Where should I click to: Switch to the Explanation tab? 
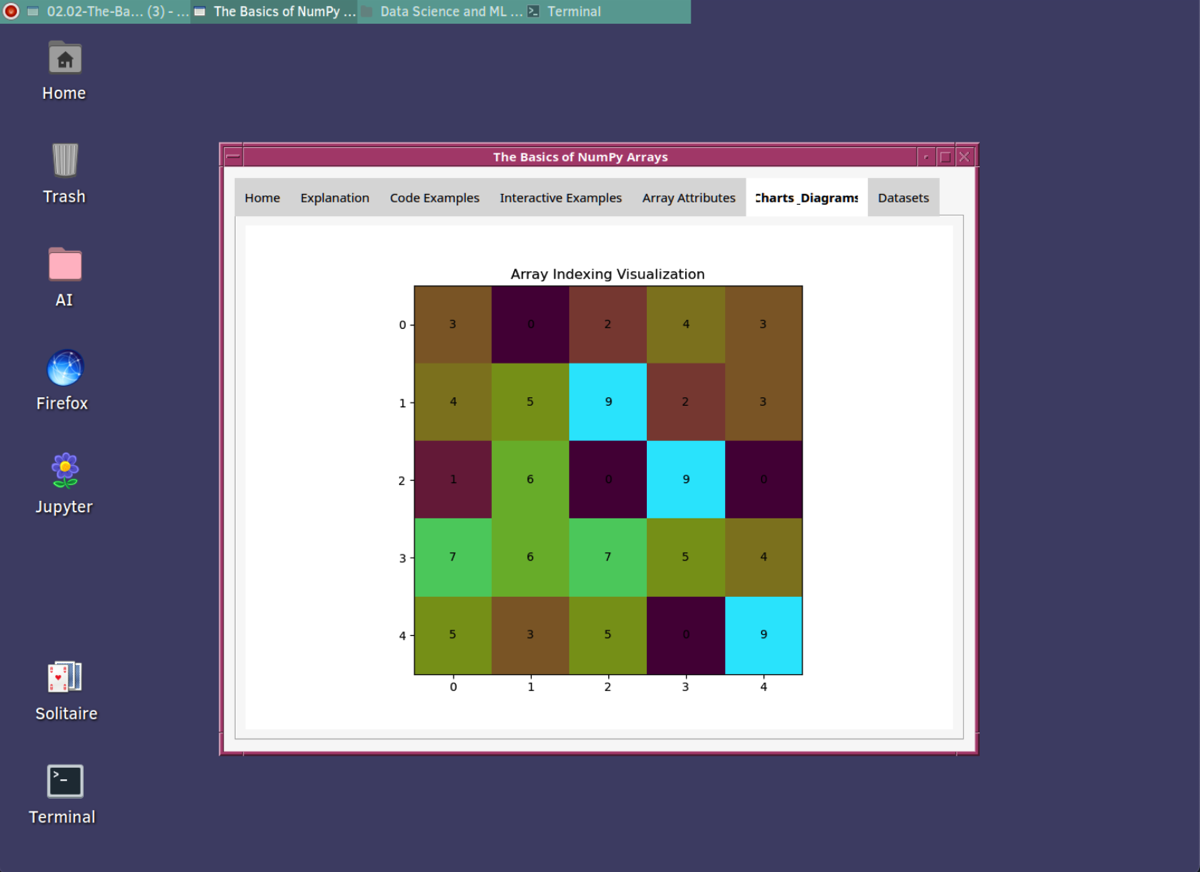coord(335,198)
